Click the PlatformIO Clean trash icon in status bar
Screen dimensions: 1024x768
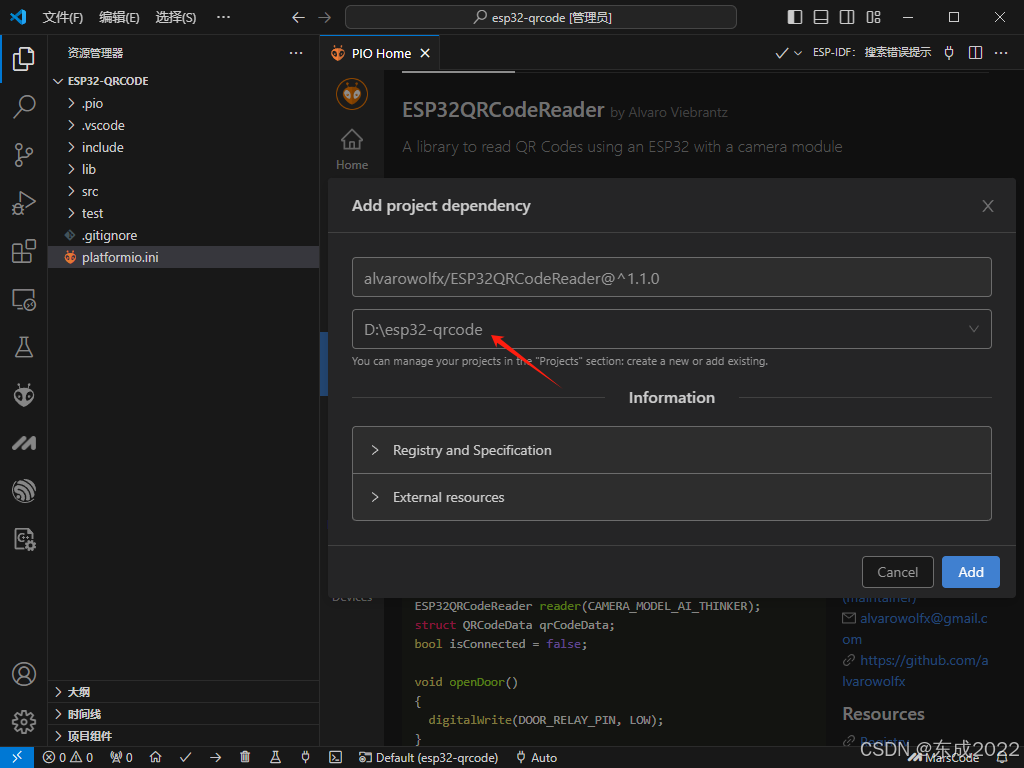click(245, 757)
